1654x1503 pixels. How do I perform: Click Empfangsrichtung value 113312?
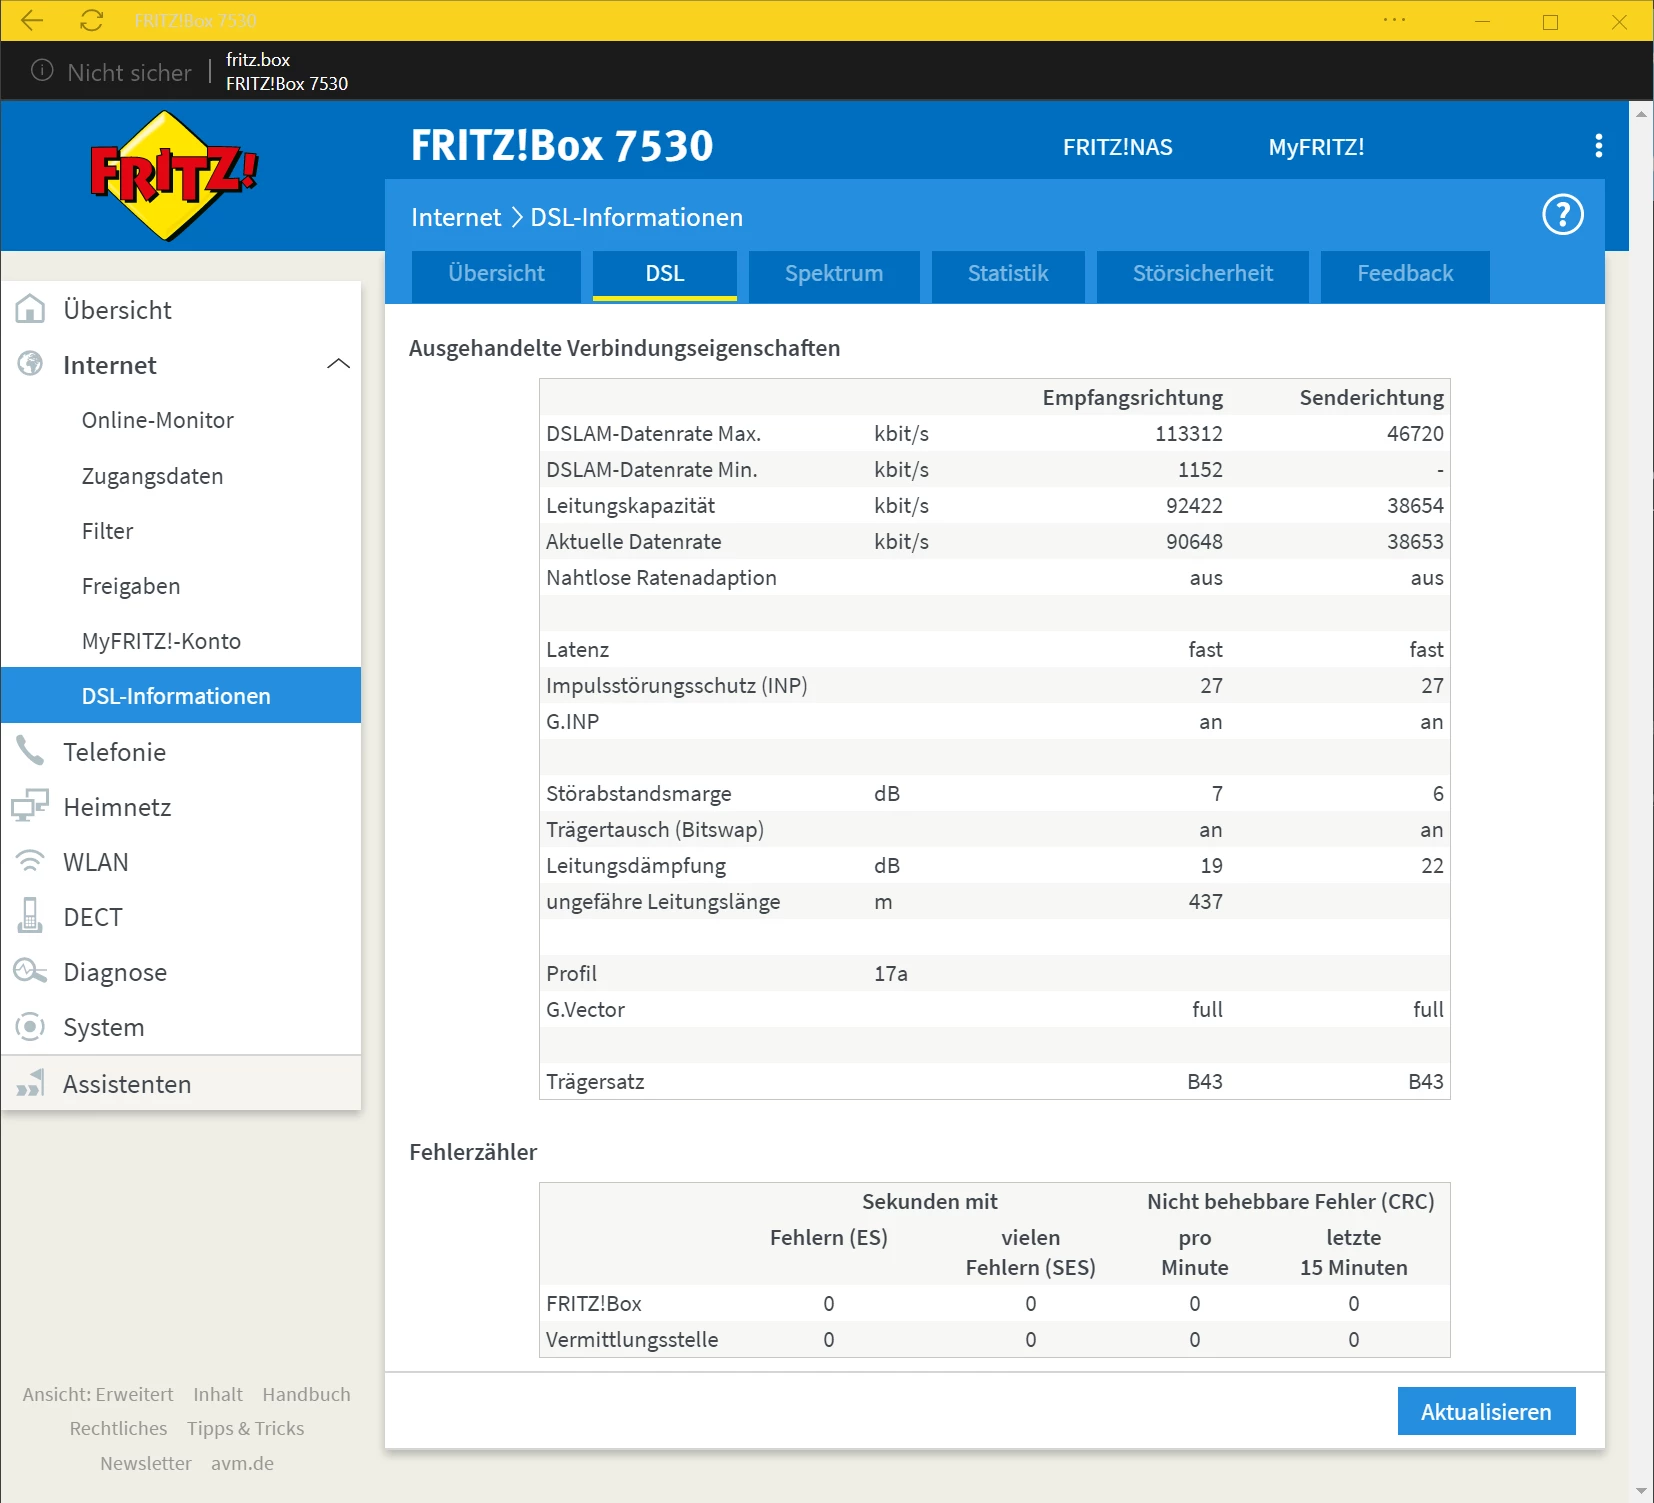(x=1189, y=433)
